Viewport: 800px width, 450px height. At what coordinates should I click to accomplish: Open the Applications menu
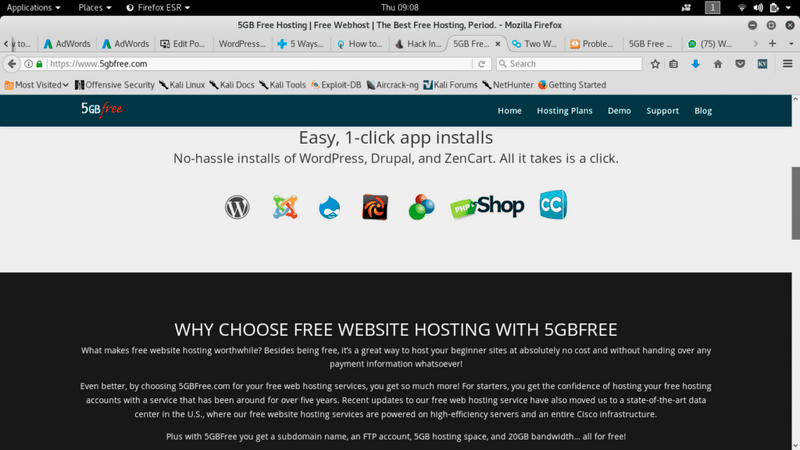coord(33,8)
